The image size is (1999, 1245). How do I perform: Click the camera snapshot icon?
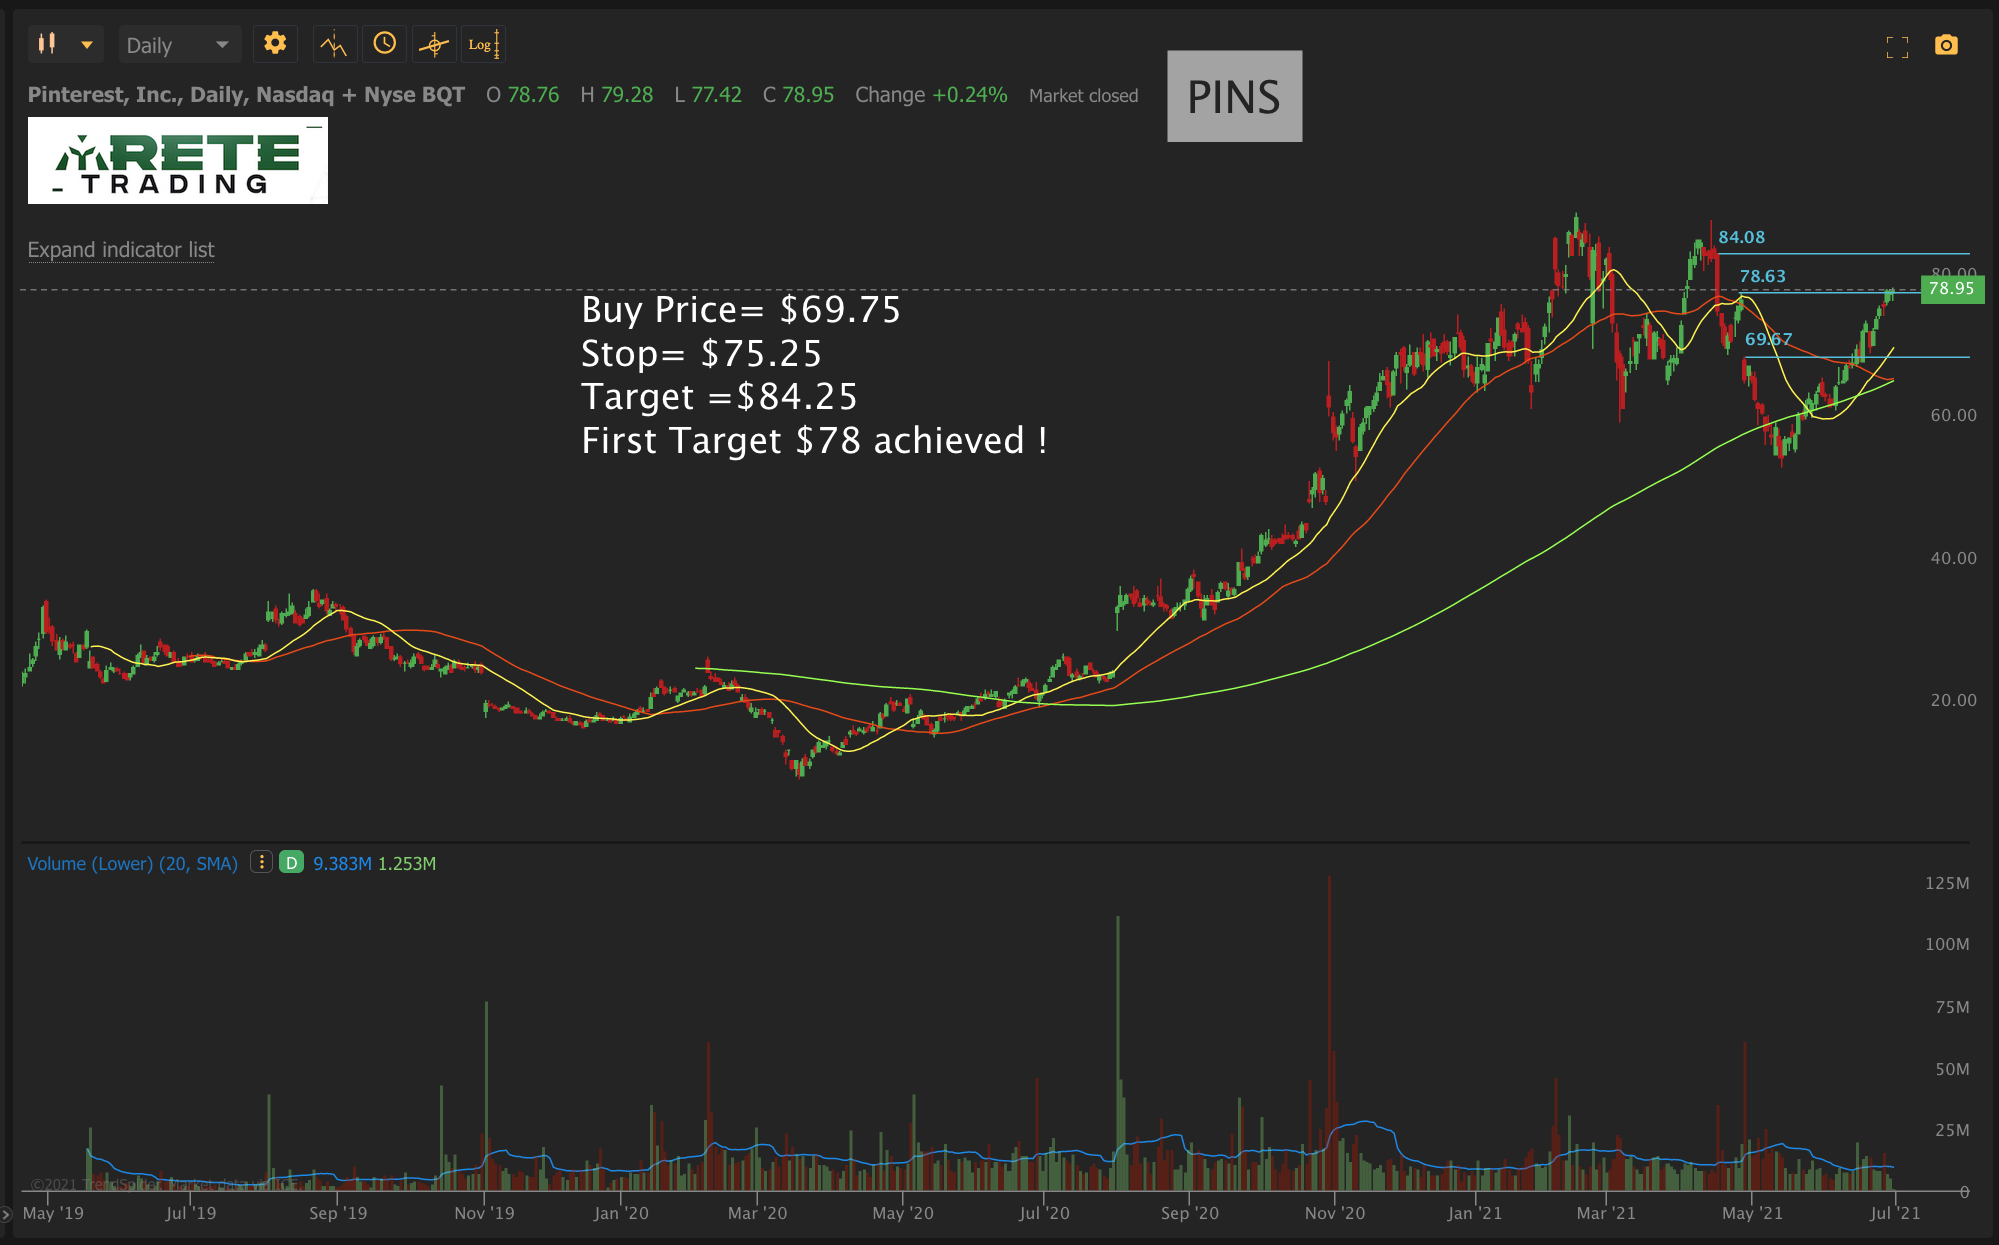[x=1946, y=45]
